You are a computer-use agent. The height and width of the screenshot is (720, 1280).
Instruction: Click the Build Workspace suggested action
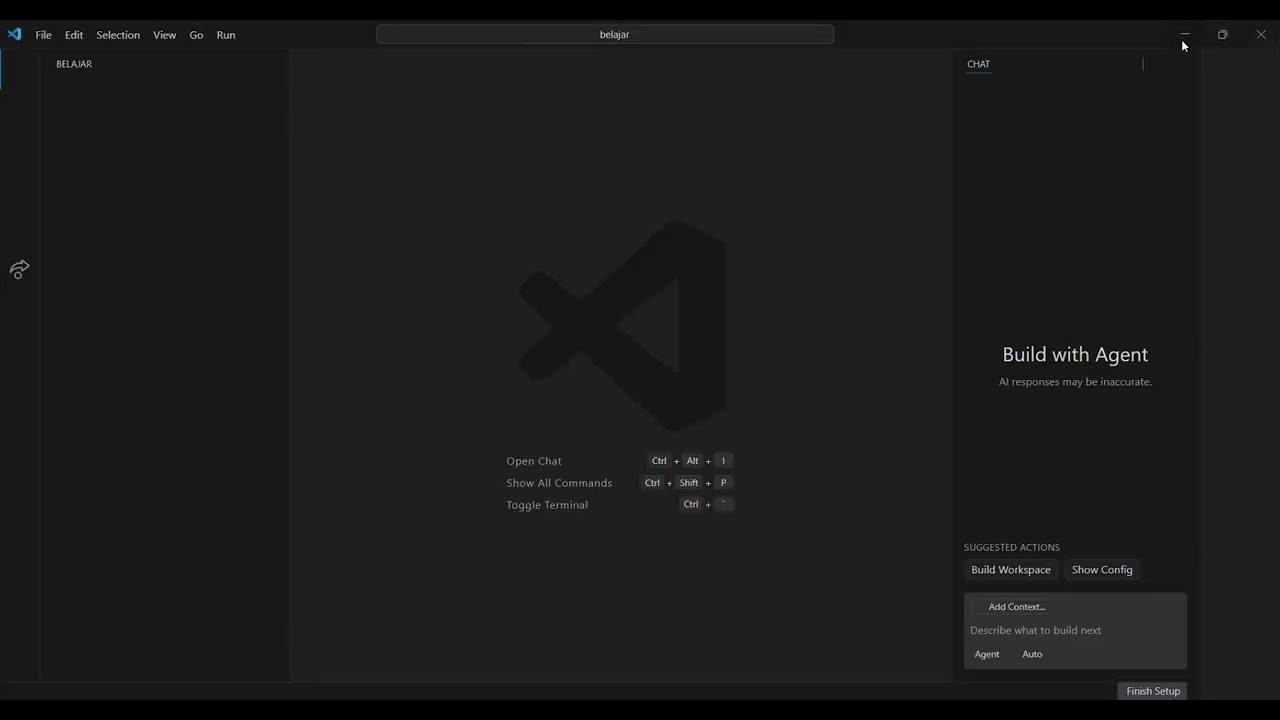(x=1011, y=570)
